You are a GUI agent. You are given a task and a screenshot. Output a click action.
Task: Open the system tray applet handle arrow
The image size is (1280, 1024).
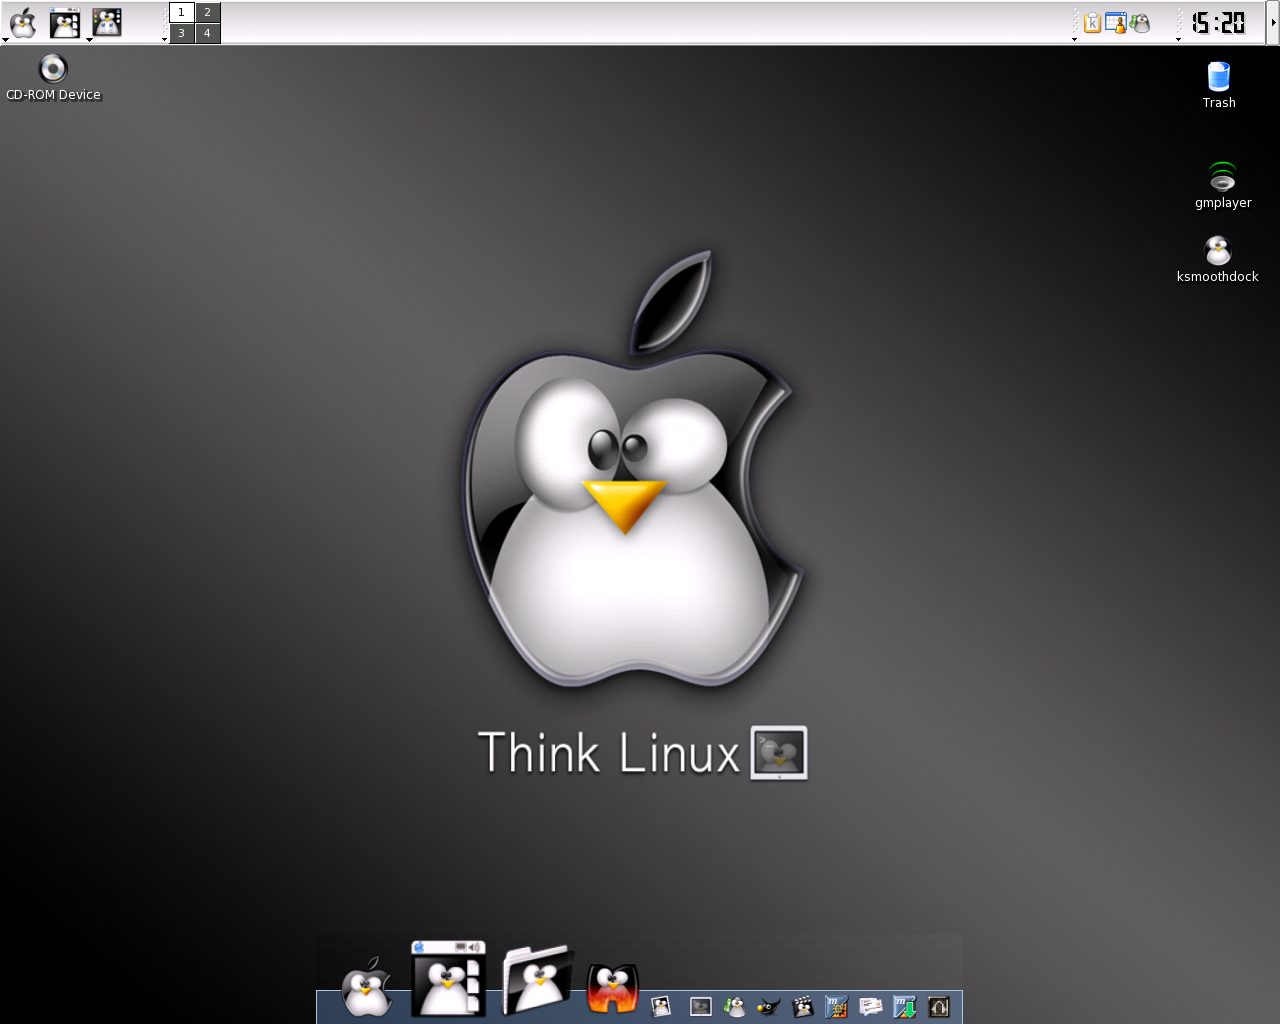click(1074, 39)
